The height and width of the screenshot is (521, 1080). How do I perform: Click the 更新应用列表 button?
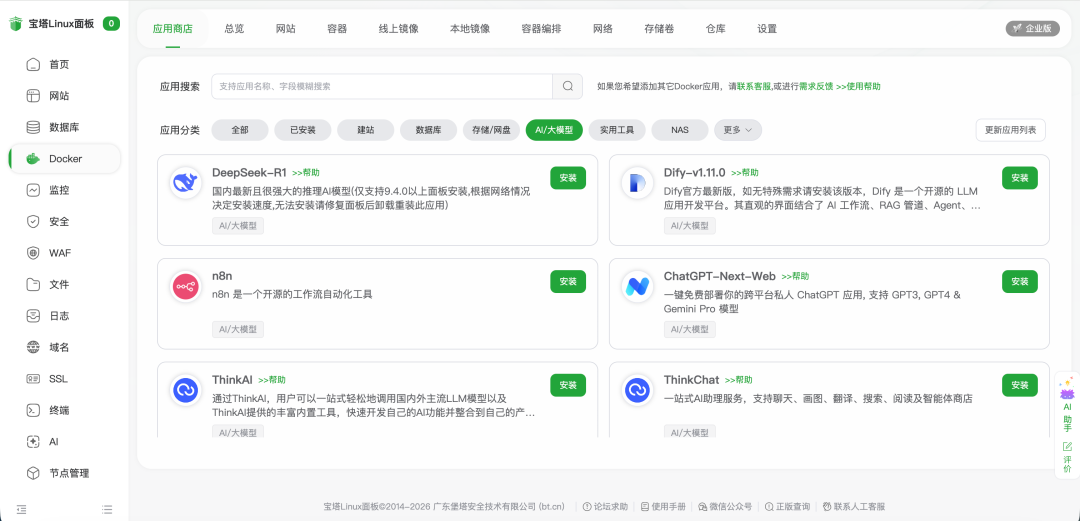pos(1010,130)
